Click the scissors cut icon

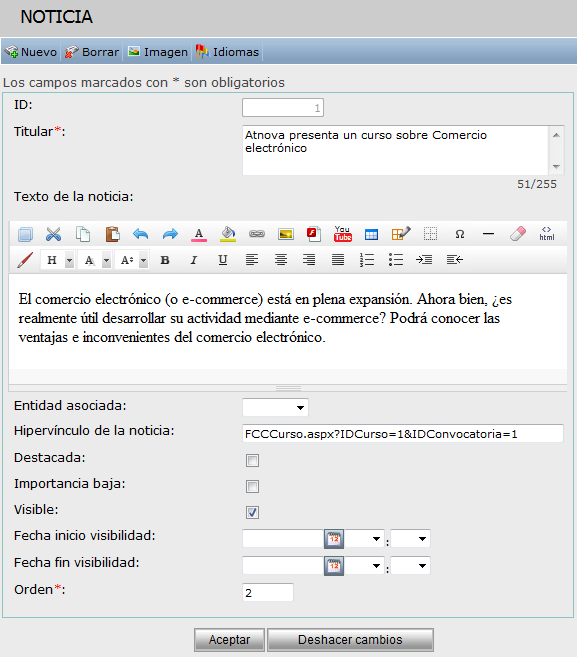coord(54,234)
